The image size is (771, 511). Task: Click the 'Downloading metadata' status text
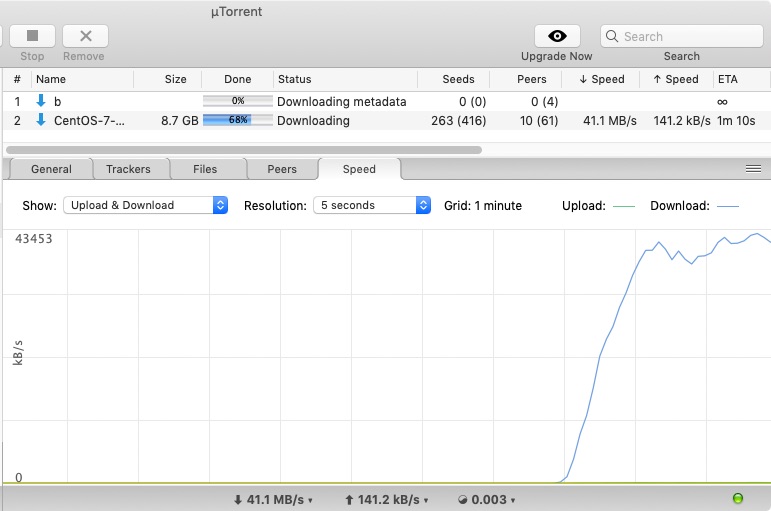click(342, 102)
